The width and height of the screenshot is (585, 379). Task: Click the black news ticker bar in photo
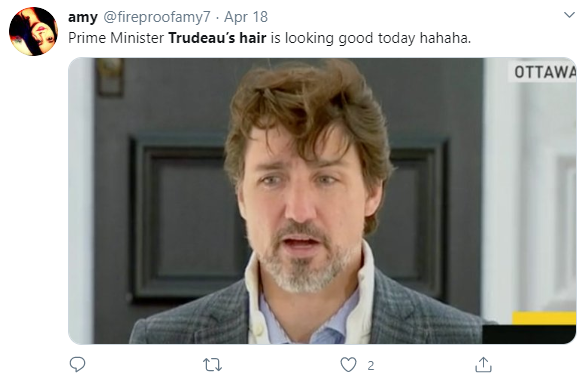pos(529,334)
